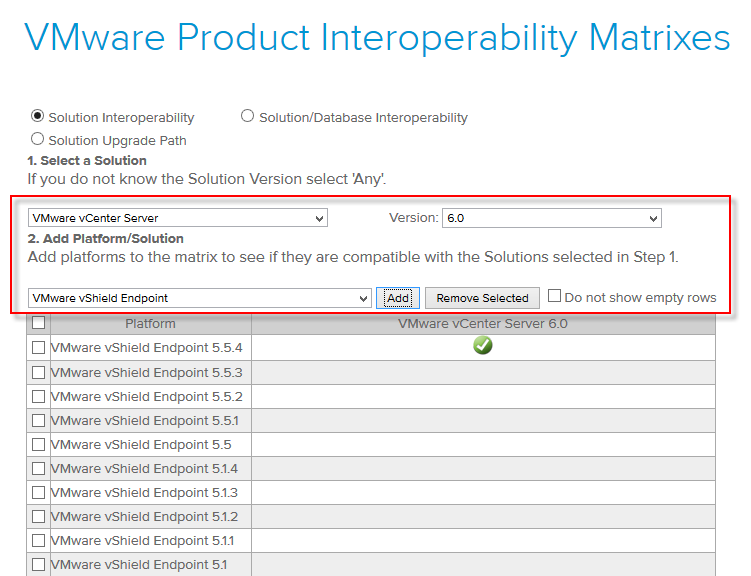Click the Solution Upgrade Path label text

coord(117,141)
